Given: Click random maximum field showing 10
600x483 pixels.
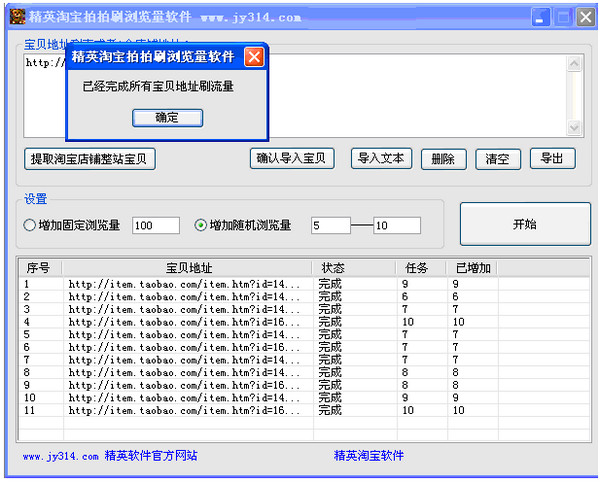Looking at the screenshot, I should tap(397, 225).
